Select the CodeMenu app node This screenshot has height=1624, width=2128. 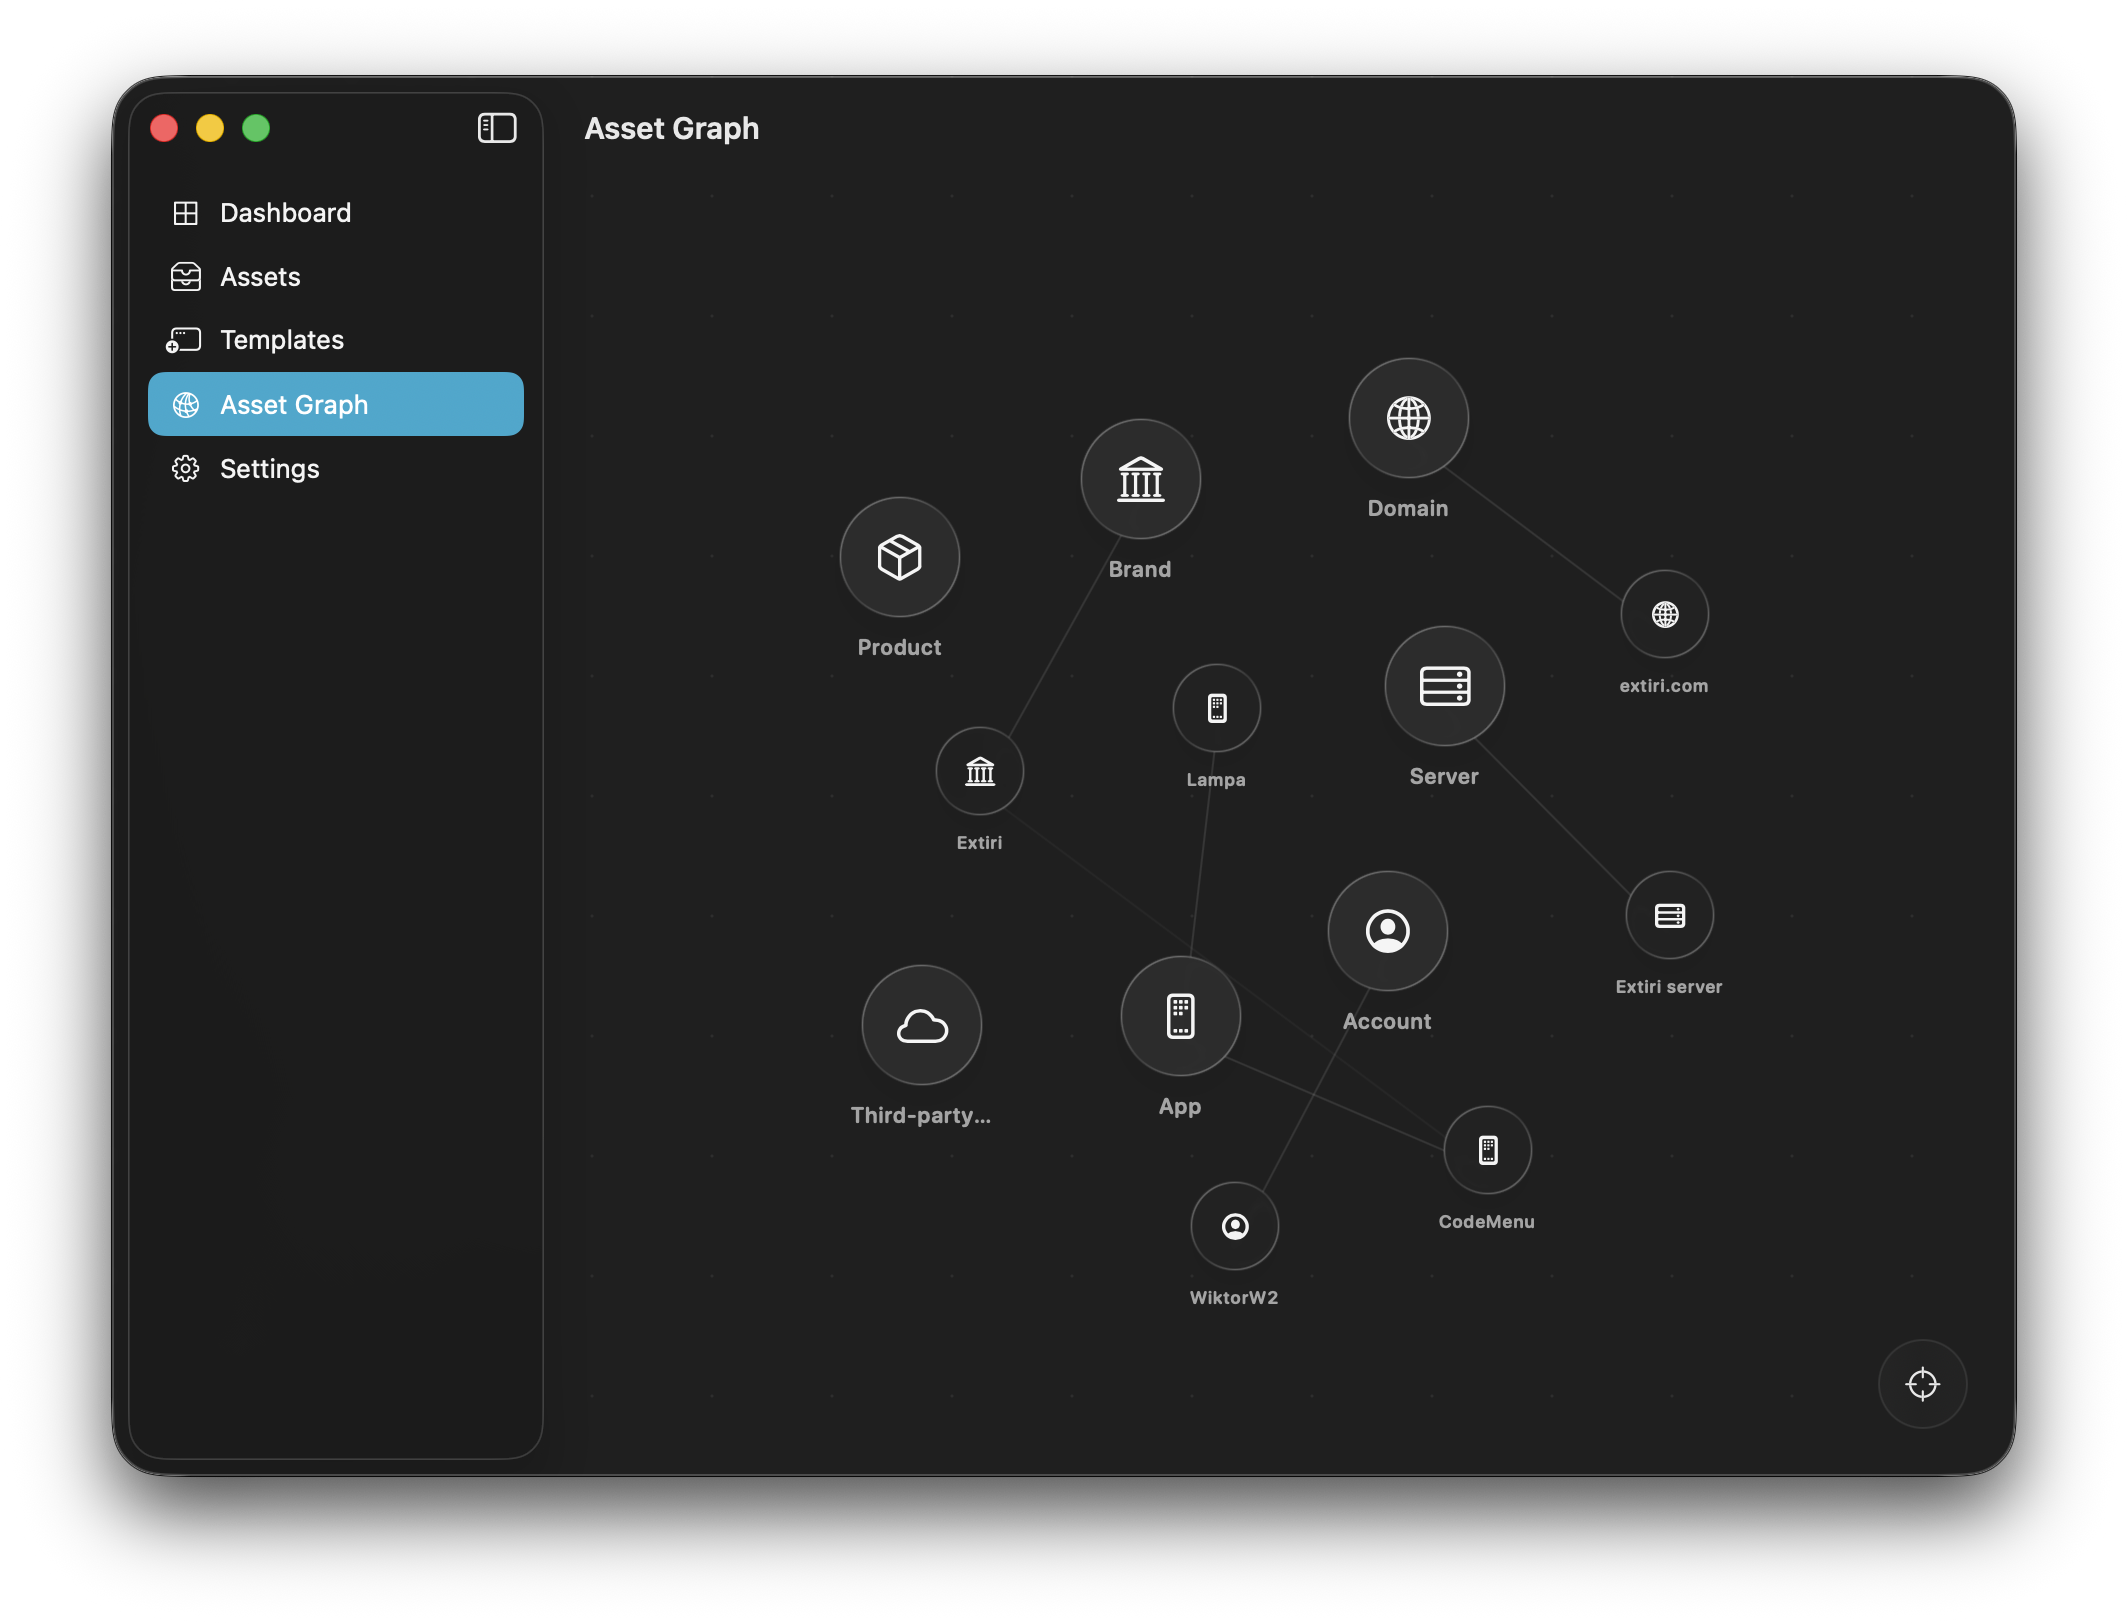[x=1487, y=1150]
